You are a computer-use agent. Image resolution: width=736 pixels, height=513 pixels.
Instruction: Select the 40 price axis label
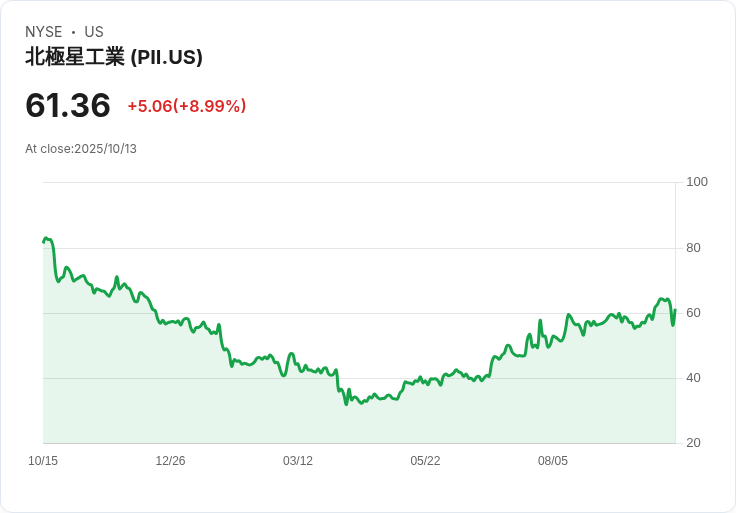pos(693,378)
